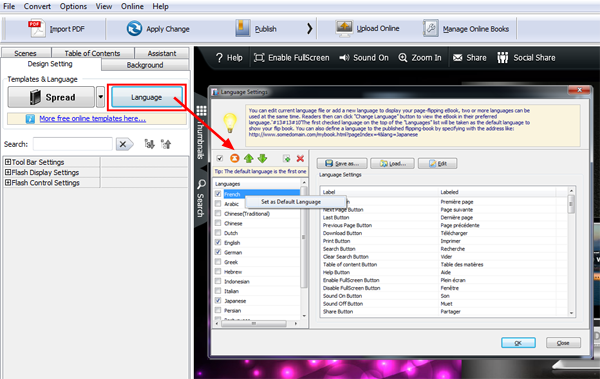Viewport: 600px width, 379px height.
Task: Click the Zoom In magnifier icon
Action: (403, 58)
